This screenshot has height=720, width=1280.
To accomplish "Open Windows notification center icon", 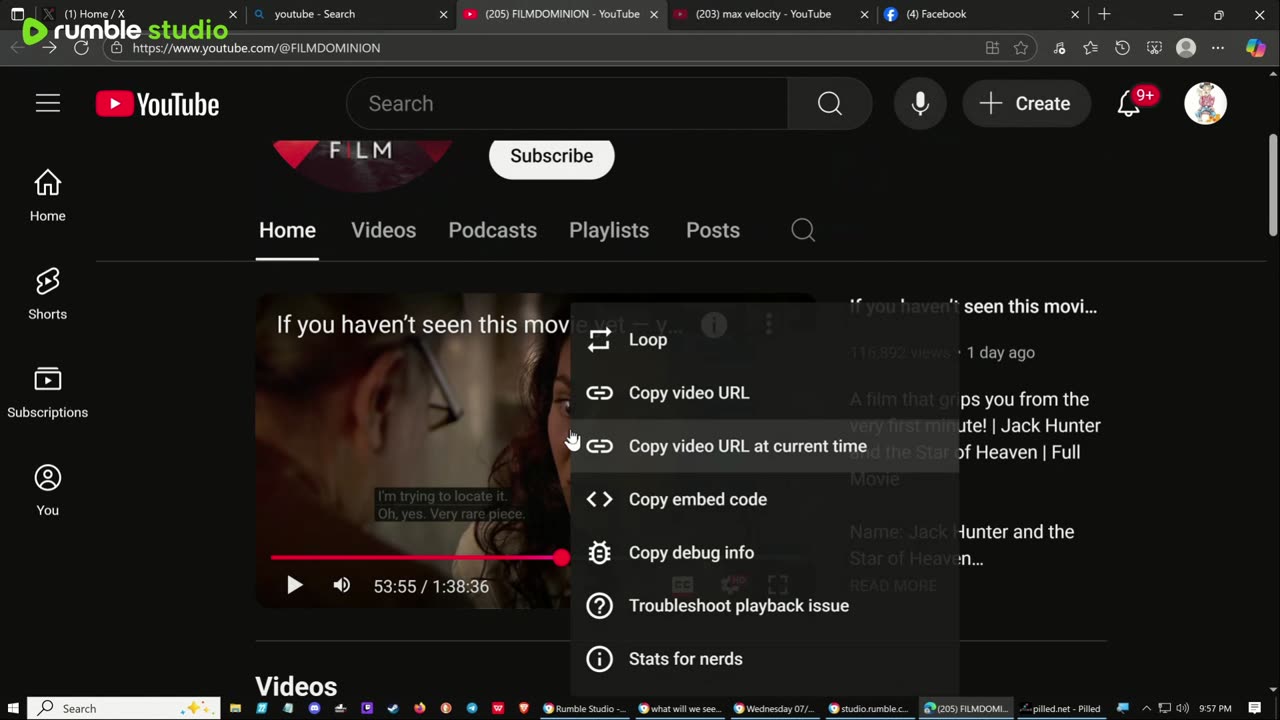I will (x=1255, y=708).
